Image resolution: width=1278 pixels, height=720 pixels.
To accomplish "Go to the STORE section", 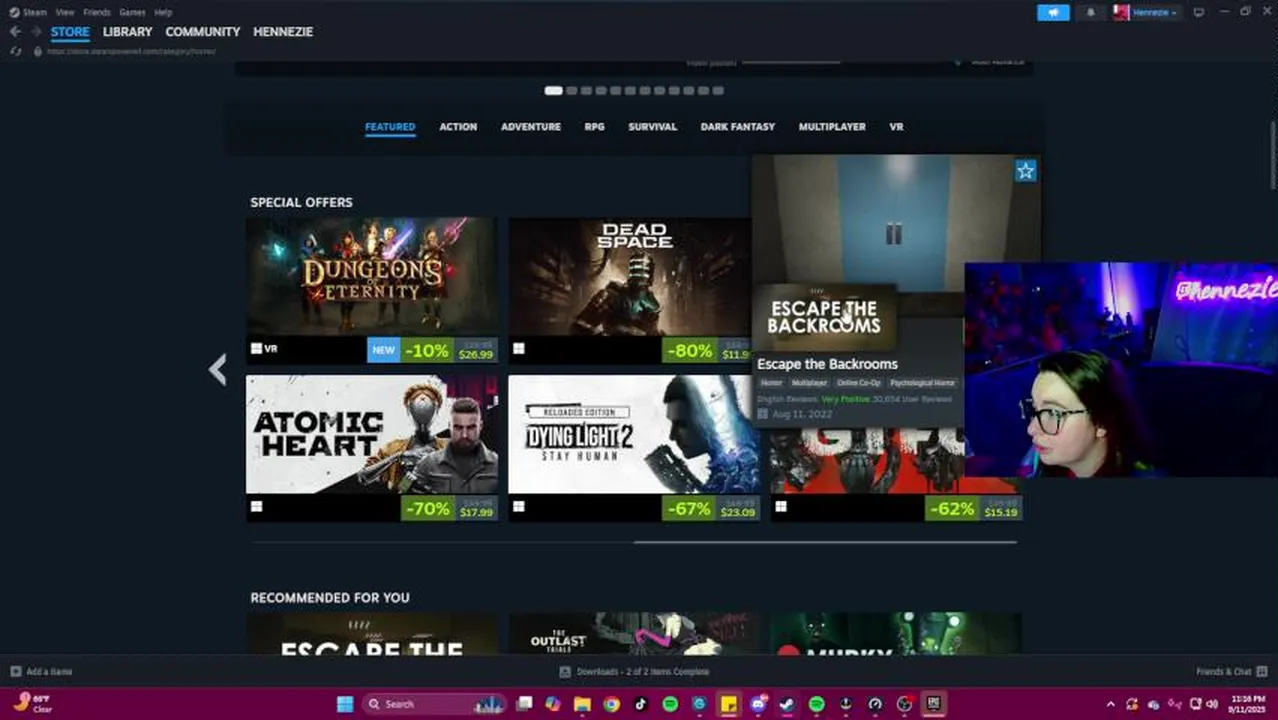I will [70, 32].
